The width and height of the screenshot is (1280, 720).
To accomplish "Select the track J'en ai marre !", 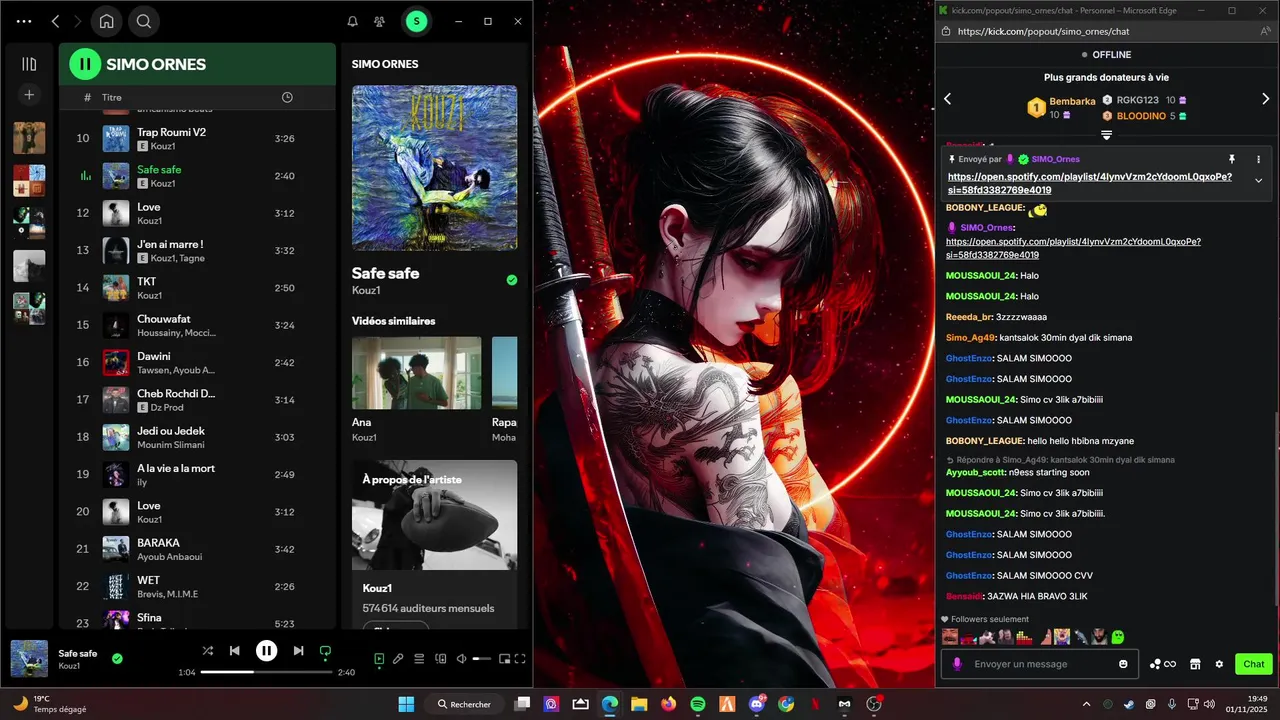I will 197,250.
